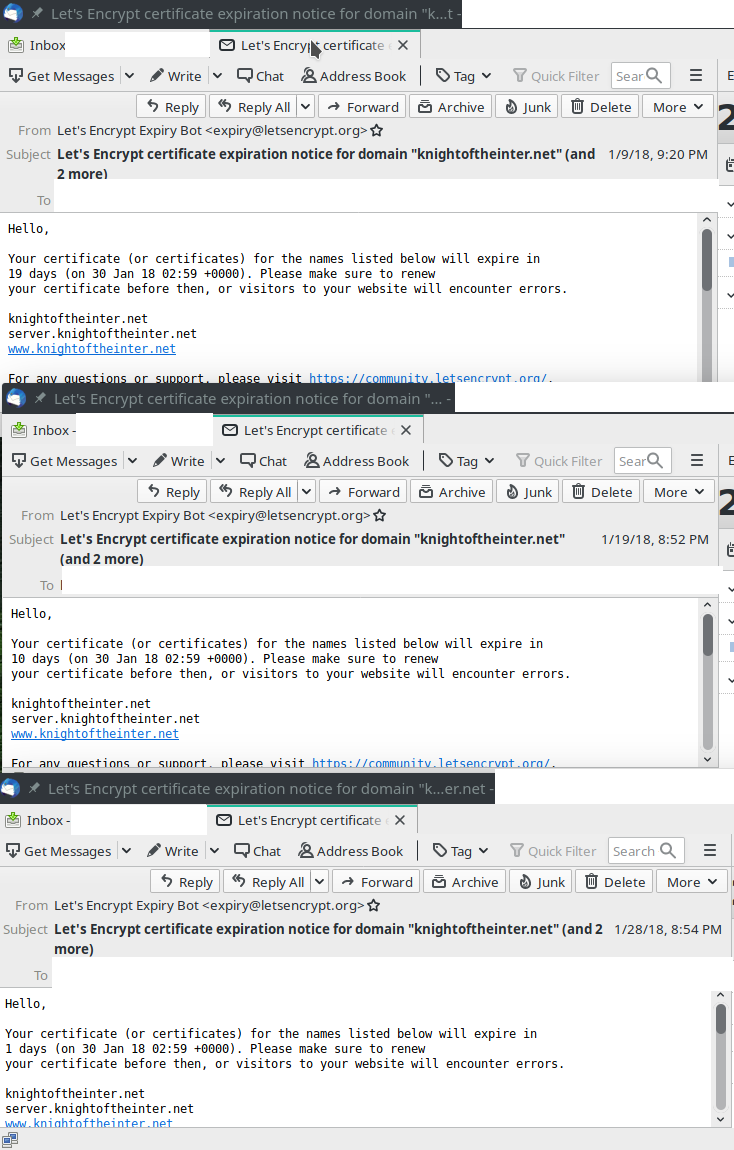Click Search field in the 1/28/18 email window
This screenshot has height=1150, width=734.
646,851
